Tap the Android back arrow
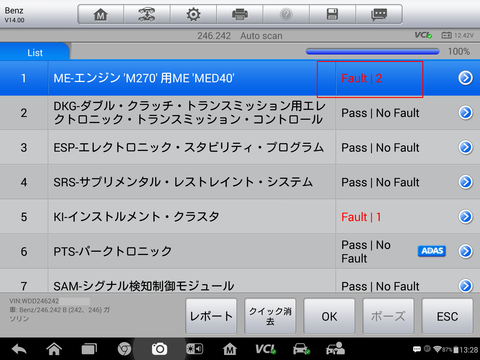The image size is (480, 360). tap(19, 349)
